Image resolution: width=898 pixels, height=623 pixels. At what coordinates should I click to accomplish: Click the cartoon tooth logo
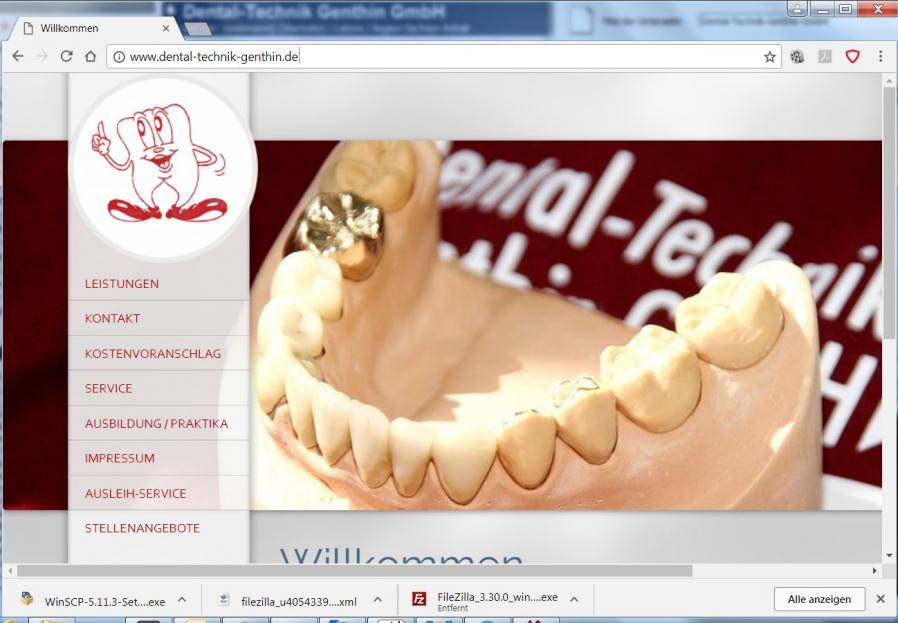tap(163, 168)
